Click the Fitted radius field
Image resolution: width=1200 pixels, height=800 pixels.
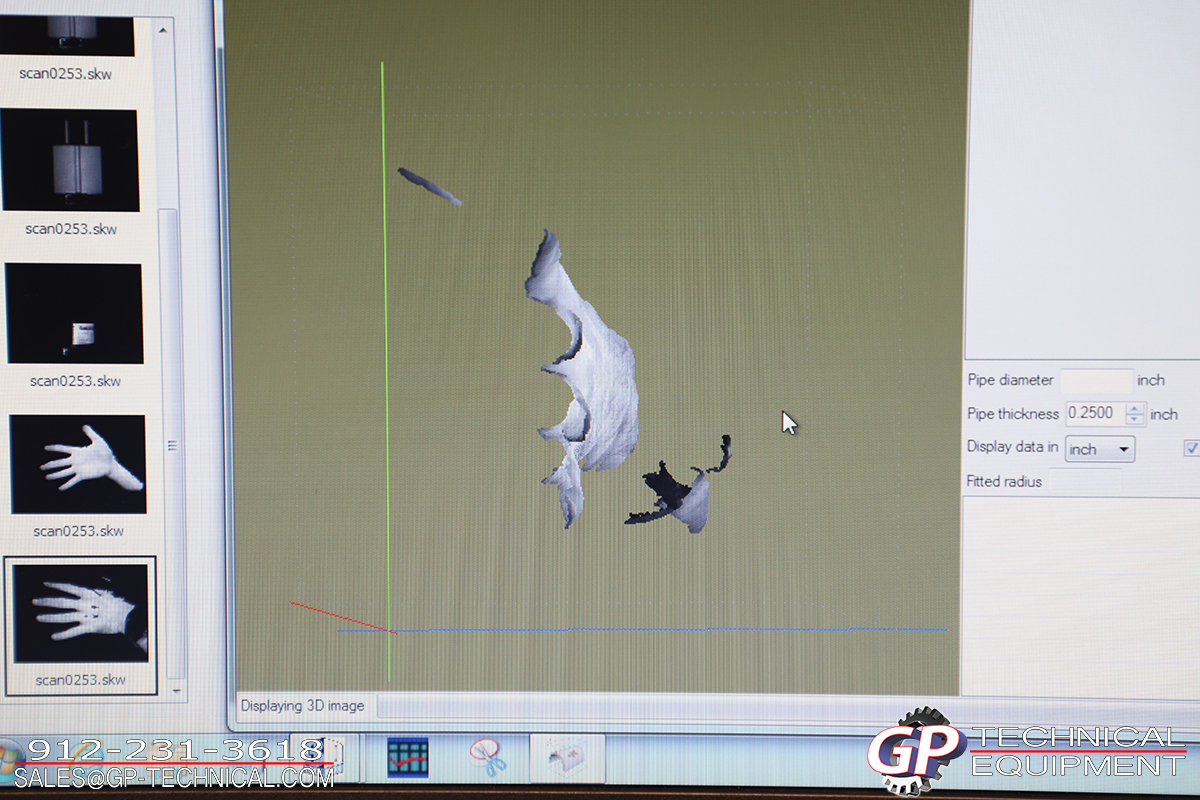coord(1085,482)
